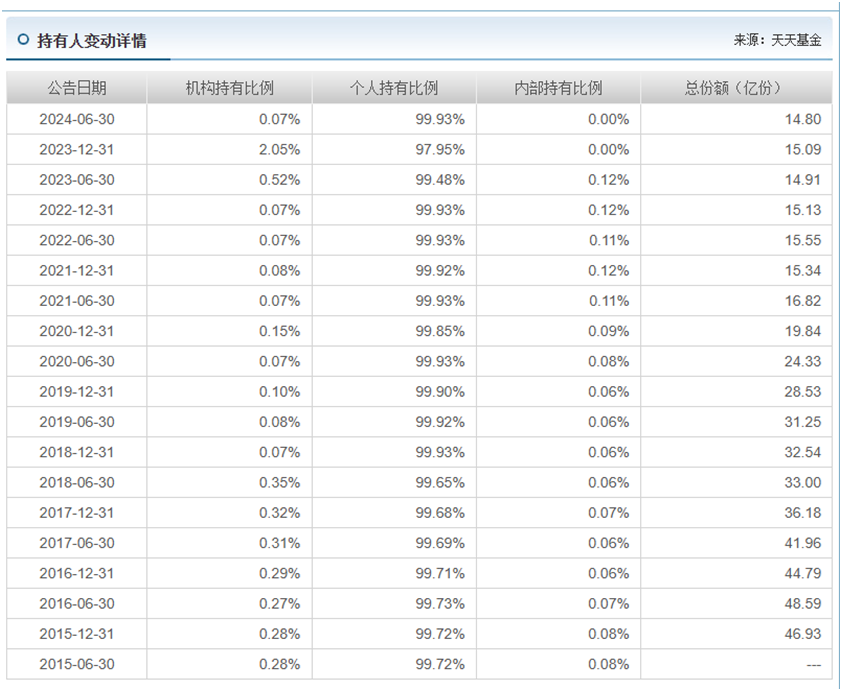Click institutional ratio 0.10% in 2019-12-31 row

pos(279,392)
